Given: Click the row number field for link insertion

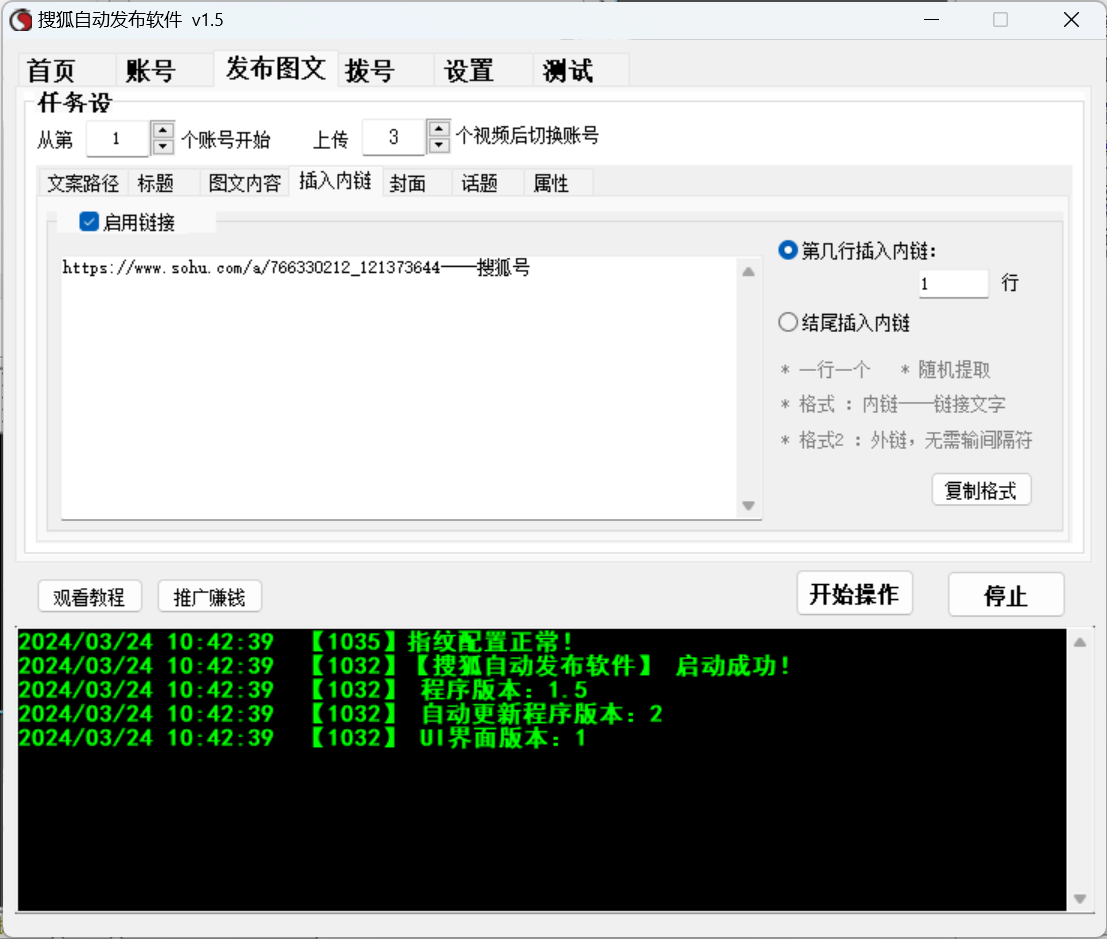Looking at the screenshot, I should 953,284.
